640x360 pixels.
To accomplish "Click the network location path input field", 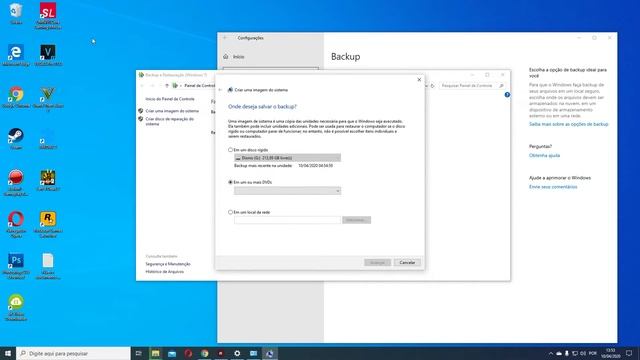I will coord(287,220).
